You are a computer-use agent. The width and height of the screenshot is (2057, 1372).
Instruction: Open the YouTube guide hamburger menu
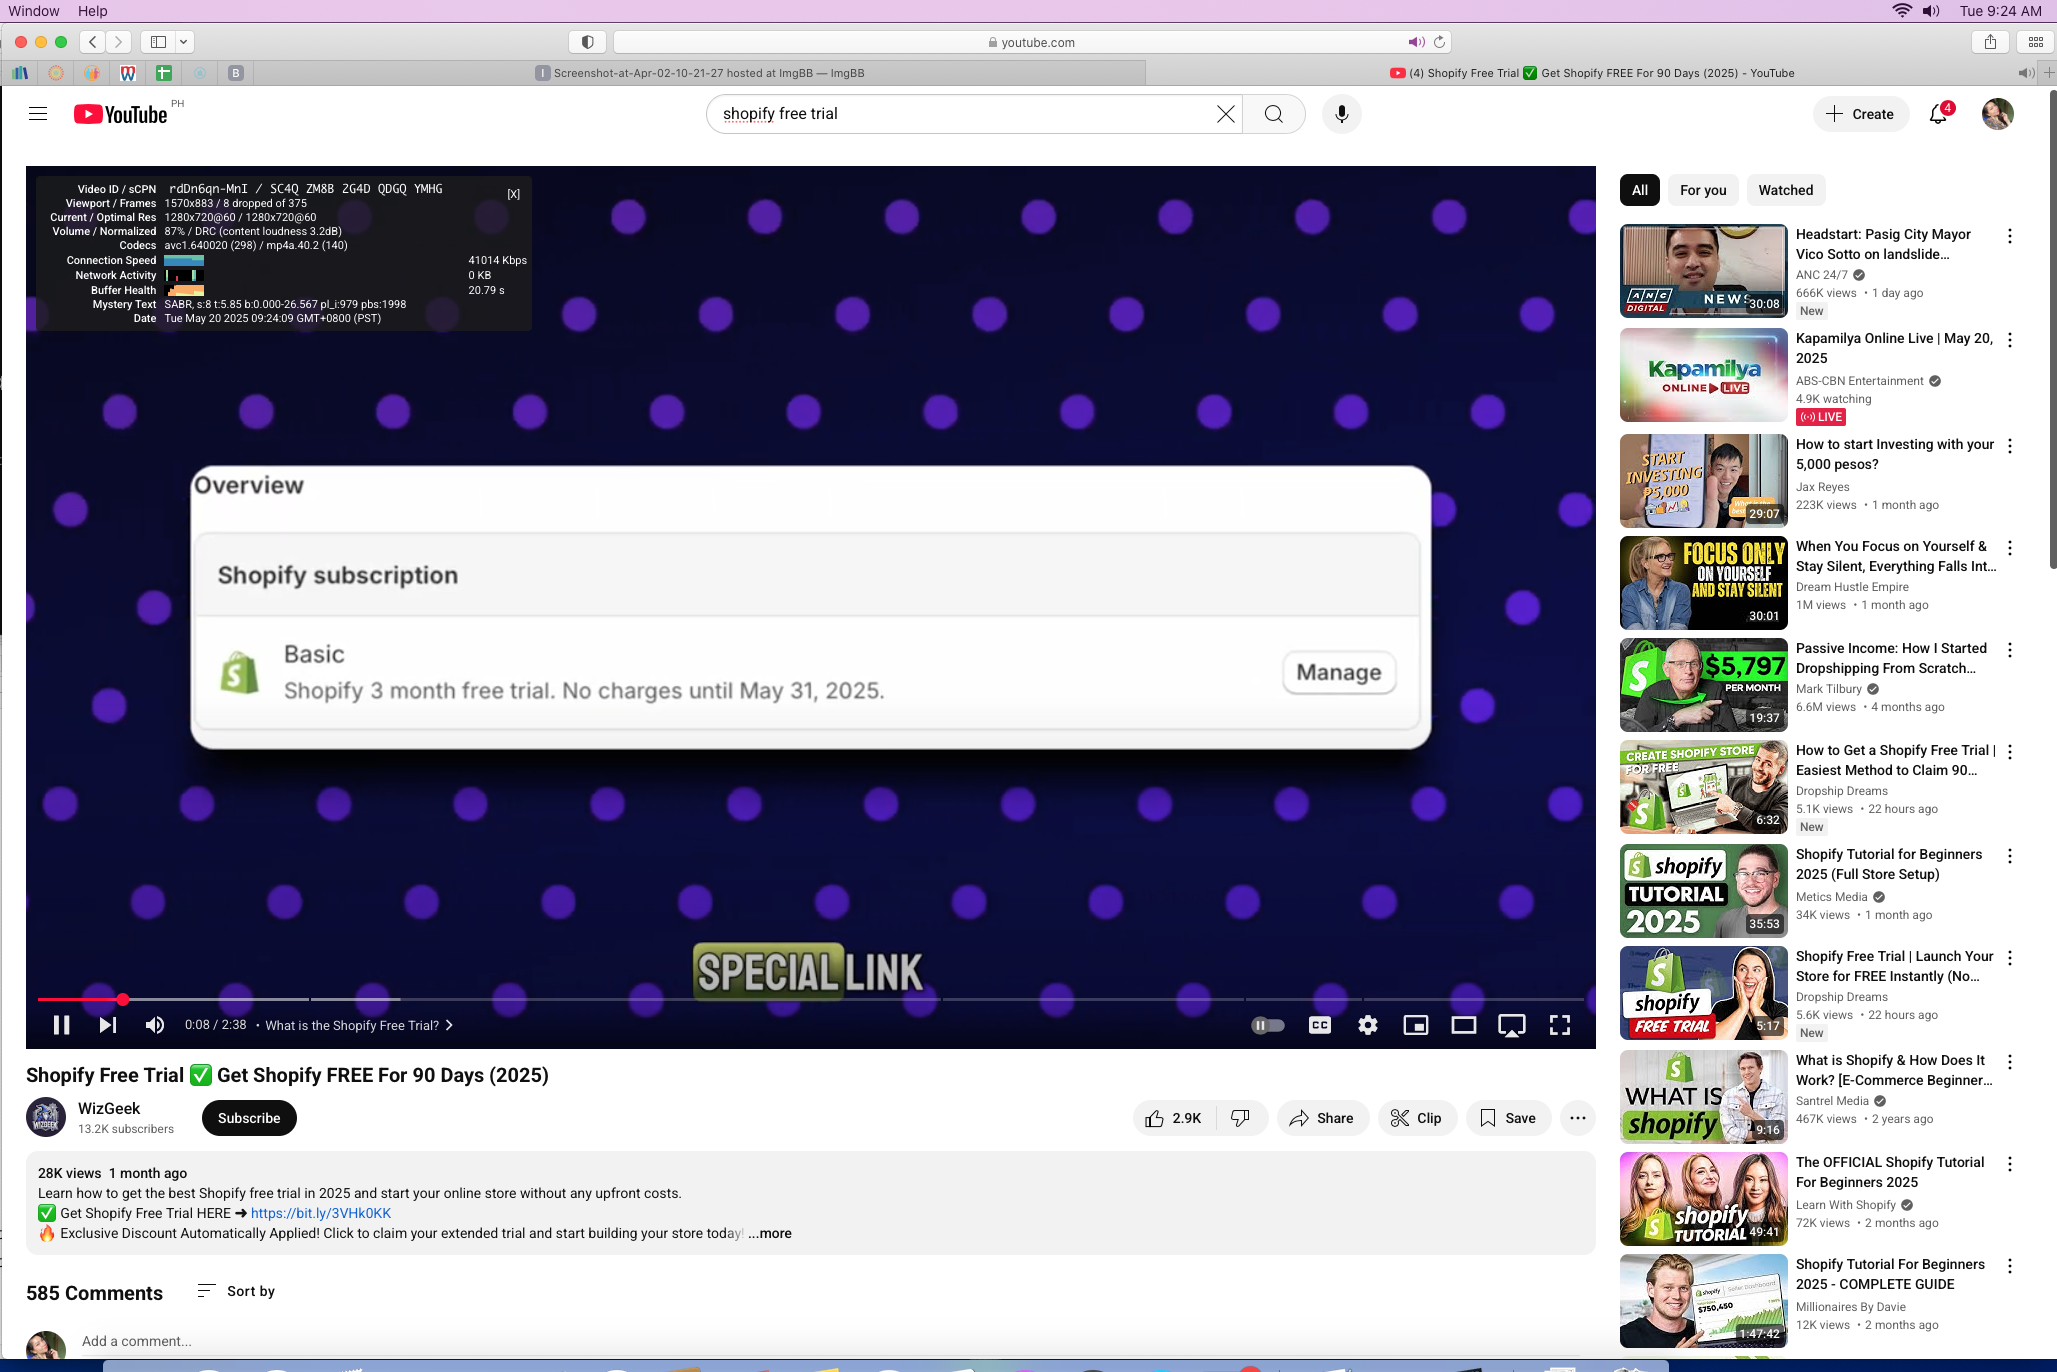point(38,114)
